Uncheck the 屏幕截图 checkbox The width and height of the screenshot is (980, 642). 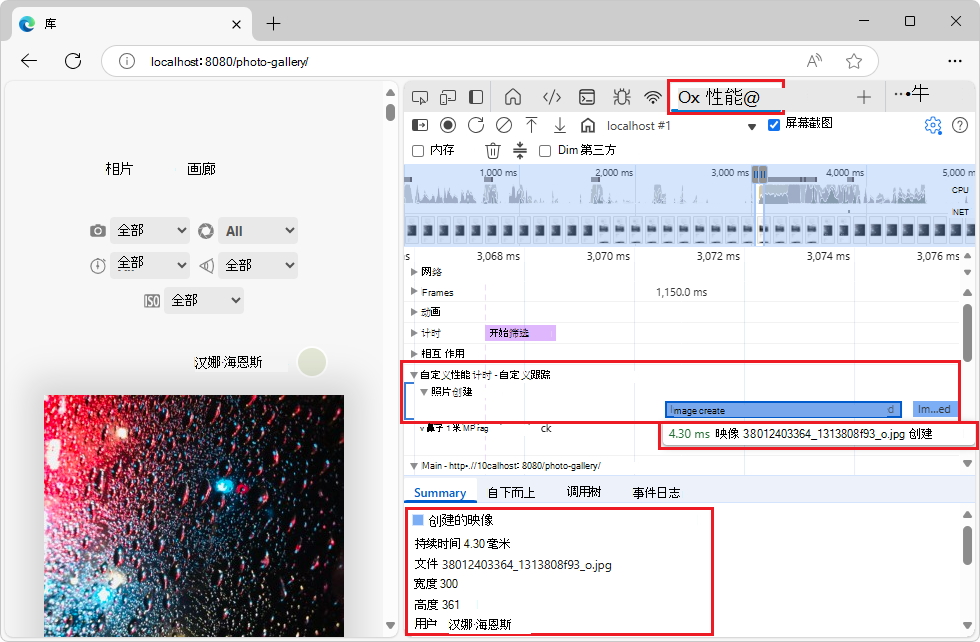click(x=774, y=125)
